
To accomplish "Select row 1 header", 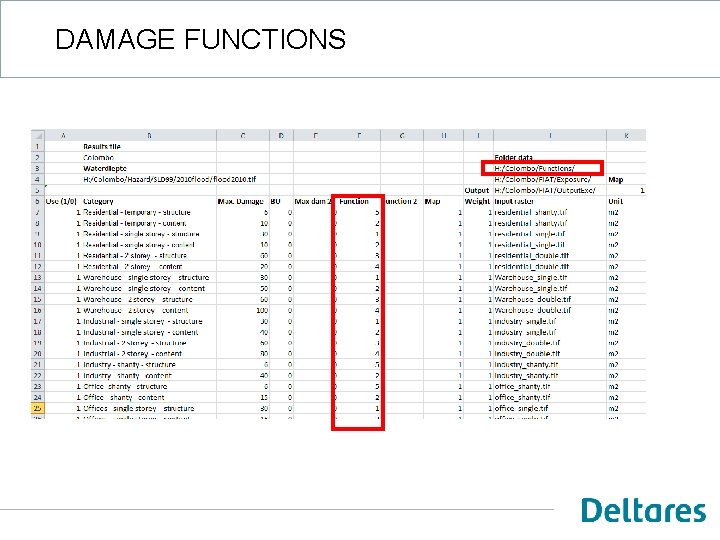I will pyautogui.click(x=37, y=146).
